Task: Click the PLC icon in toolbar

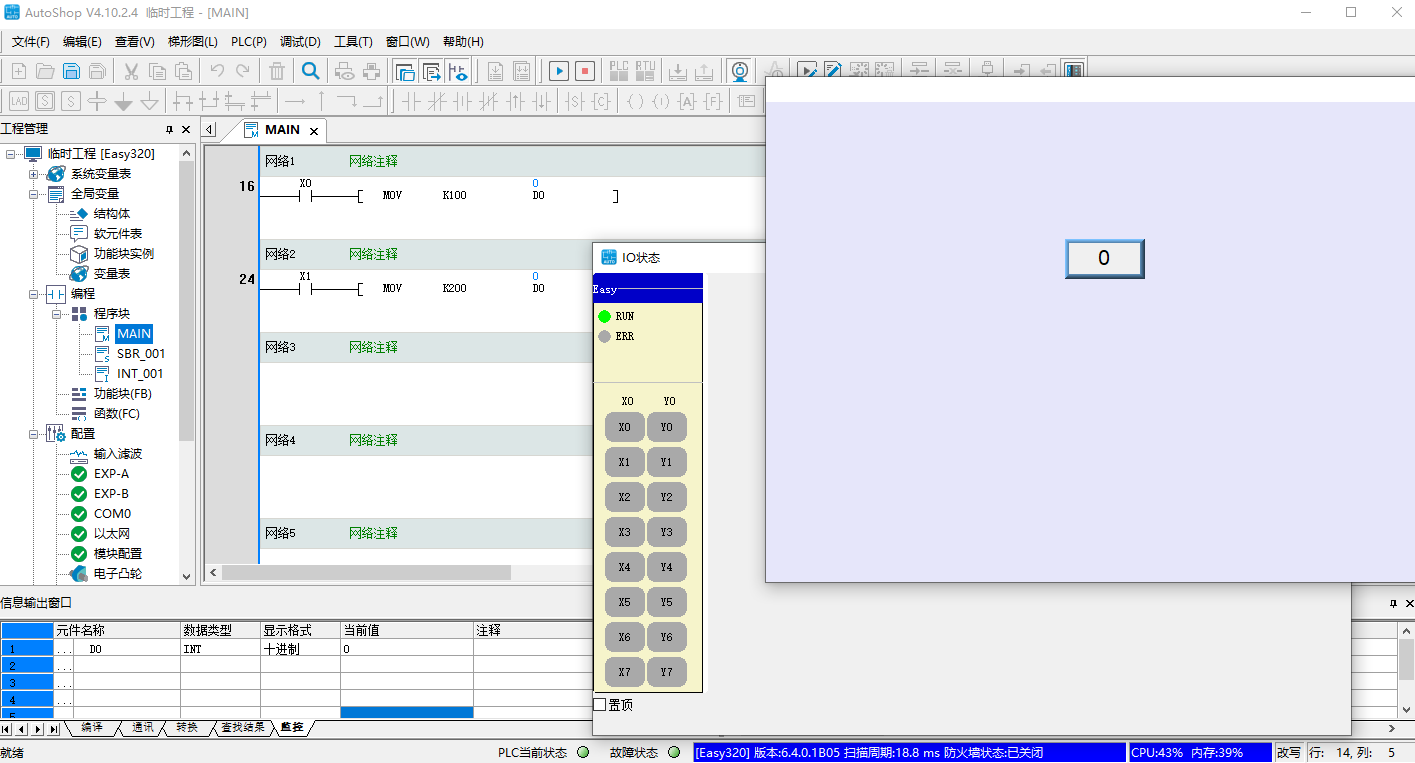Action: 620,71
